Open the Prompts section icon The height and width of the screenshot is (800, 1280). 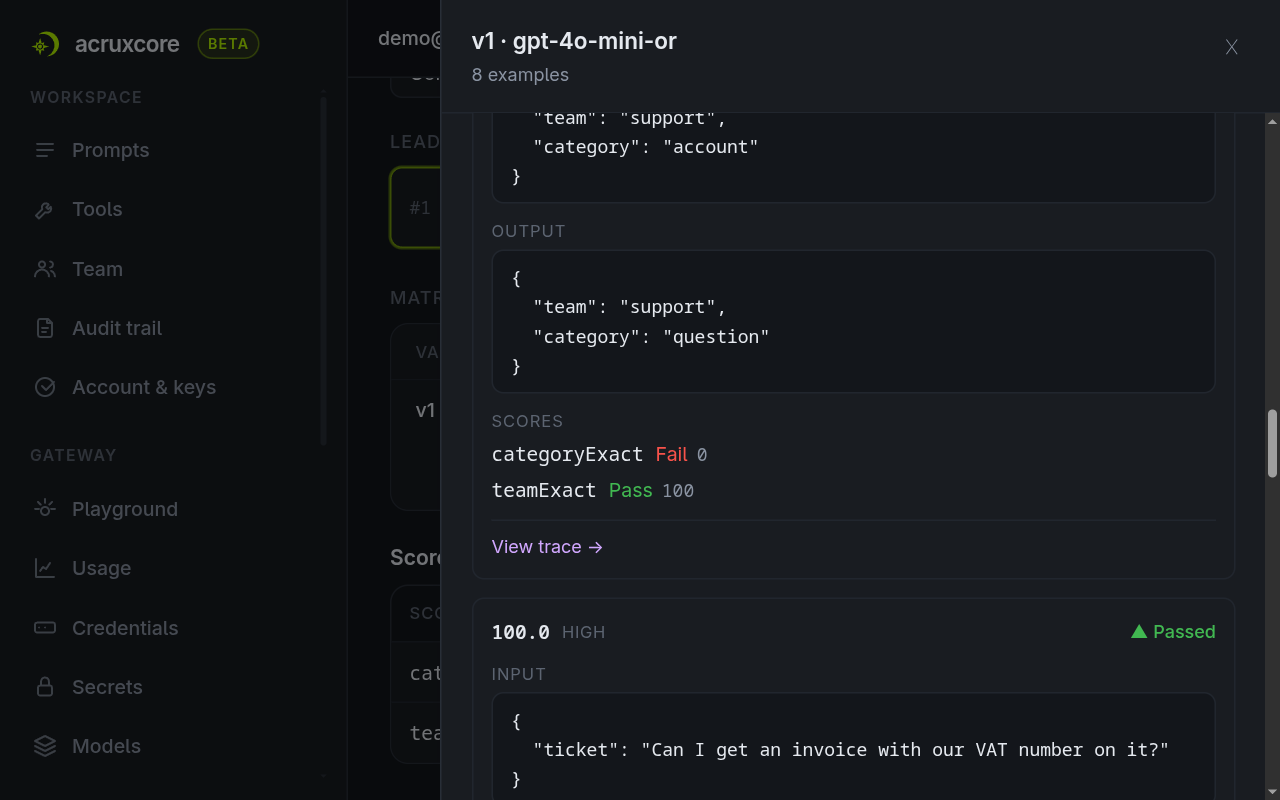pyautogui.click(x=45, y=150)
